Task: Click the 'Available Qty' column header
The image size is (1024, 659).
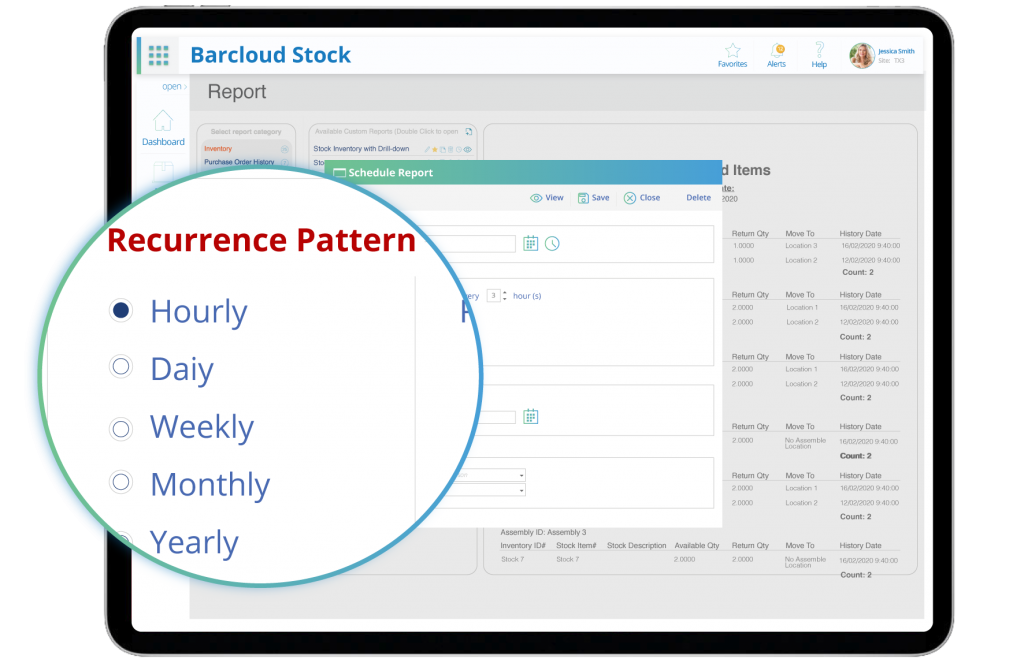Action: coord(697,545)
